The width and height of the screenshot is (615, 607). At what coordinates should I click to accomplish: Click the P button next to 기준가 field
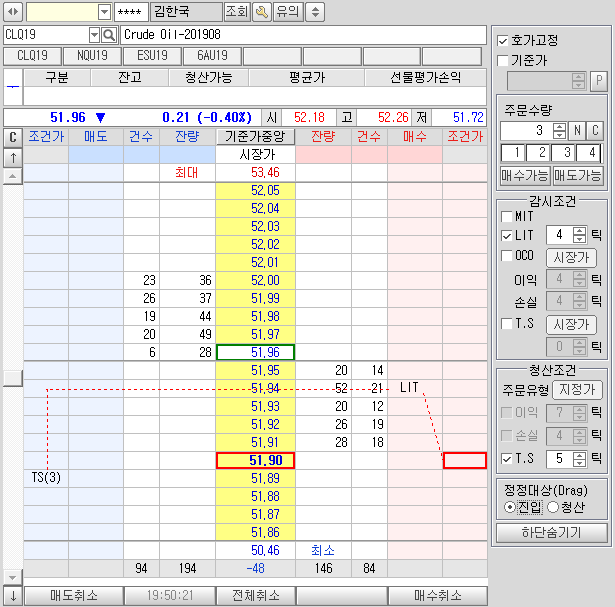click(x=599, y=81)
